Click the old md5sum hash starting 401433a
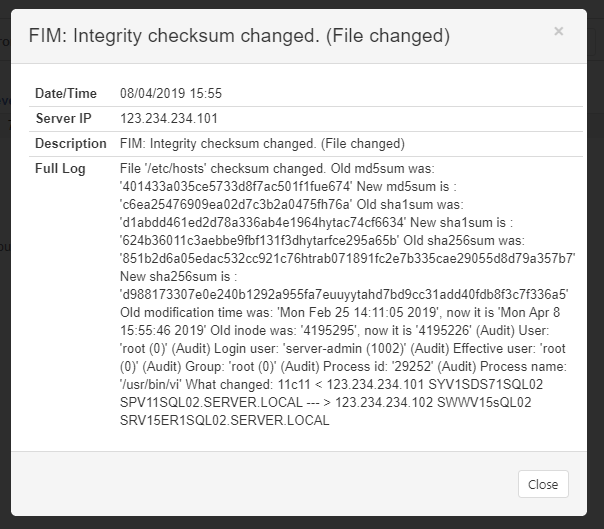 (x=236, y=186)
